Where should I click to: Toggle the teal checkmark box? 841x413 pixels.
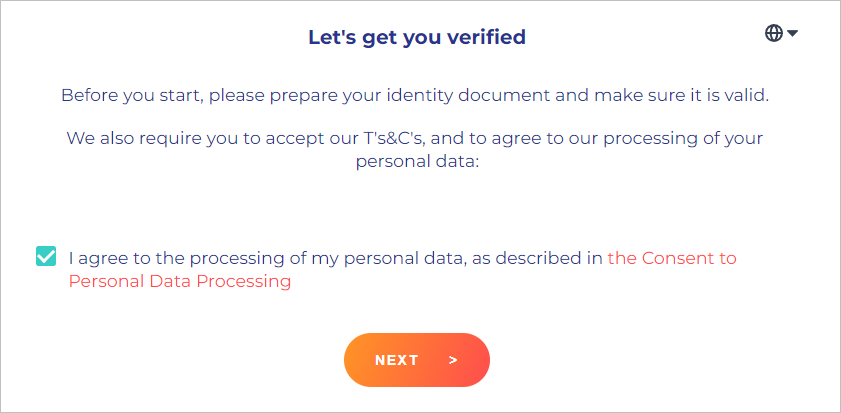tap(46, 256)
